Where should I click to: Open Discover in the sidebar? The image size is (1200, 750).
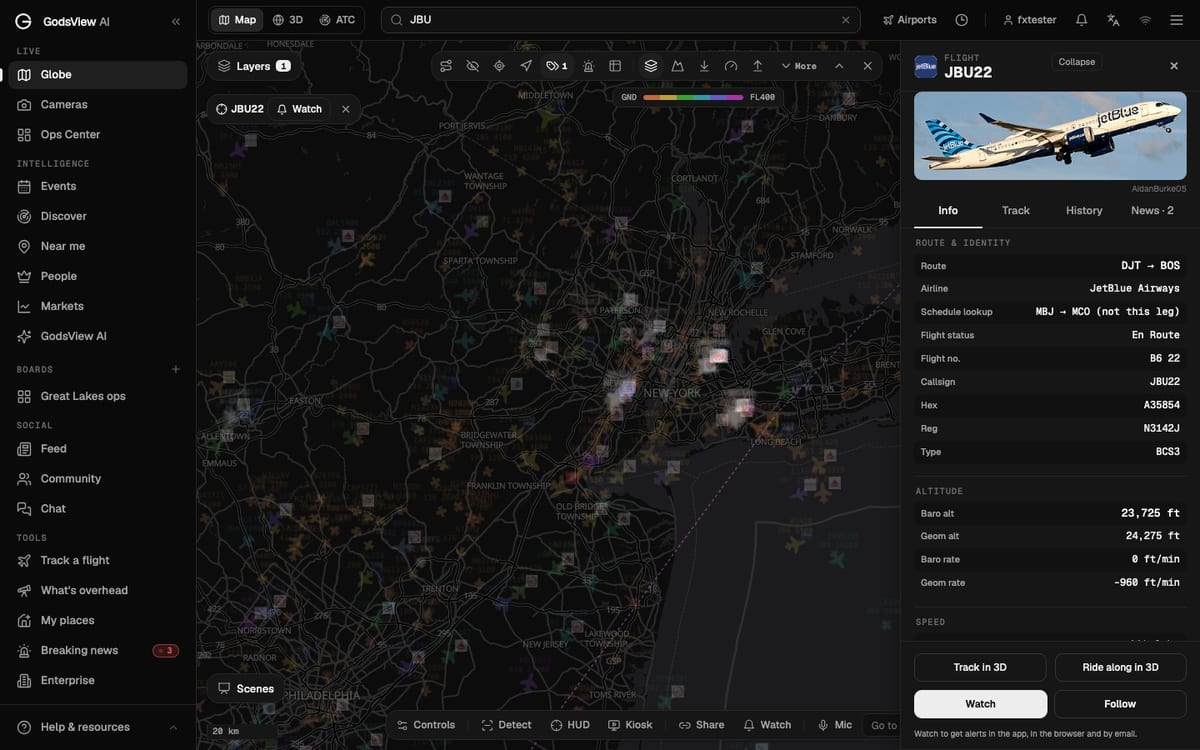[98, 216]
